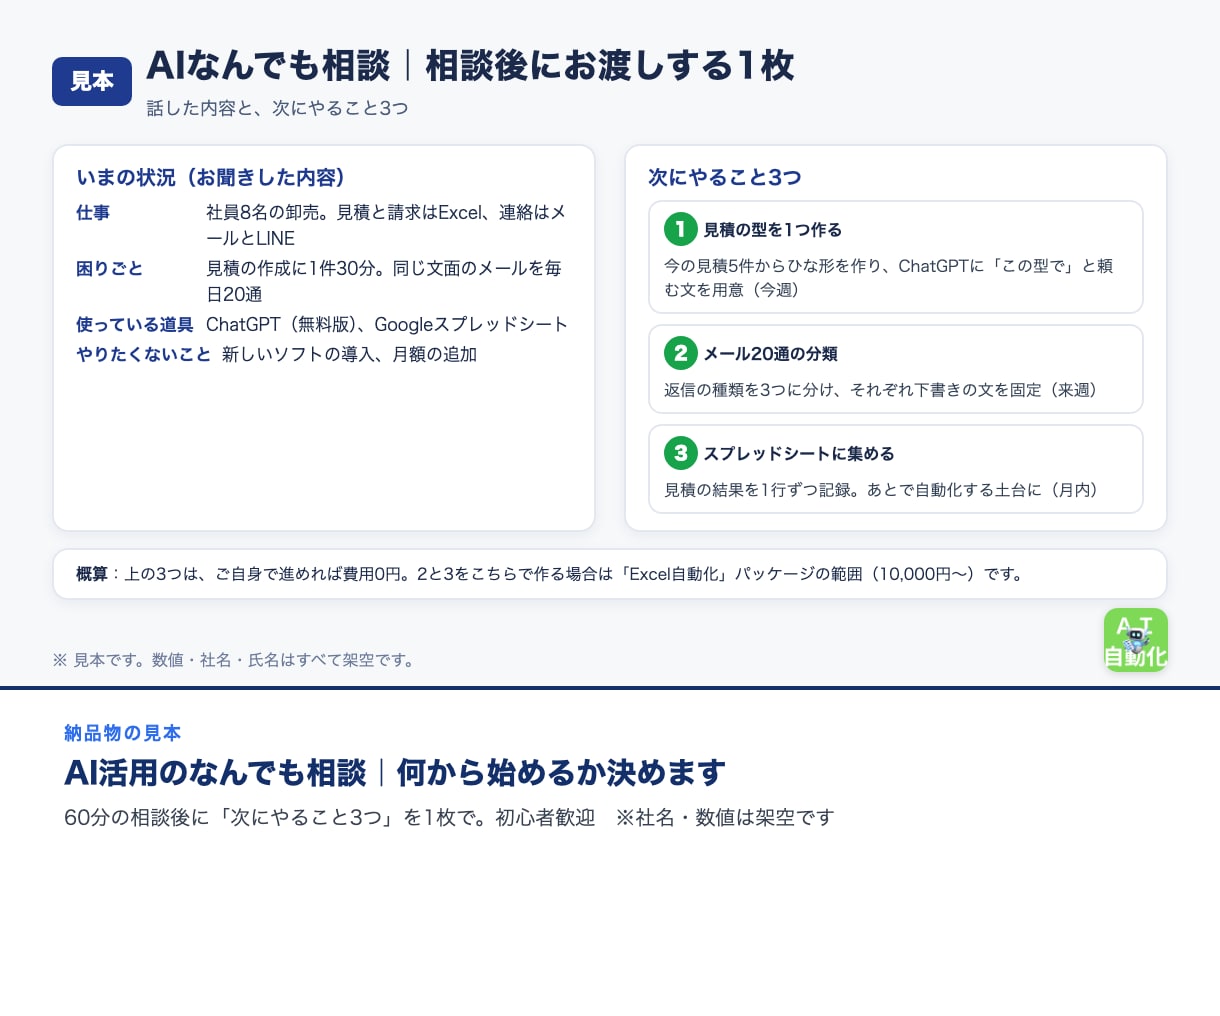Click the note ※社名・数値は架空です
Viewport: 1220px width, 1016px height.
(x=725, y=817)
